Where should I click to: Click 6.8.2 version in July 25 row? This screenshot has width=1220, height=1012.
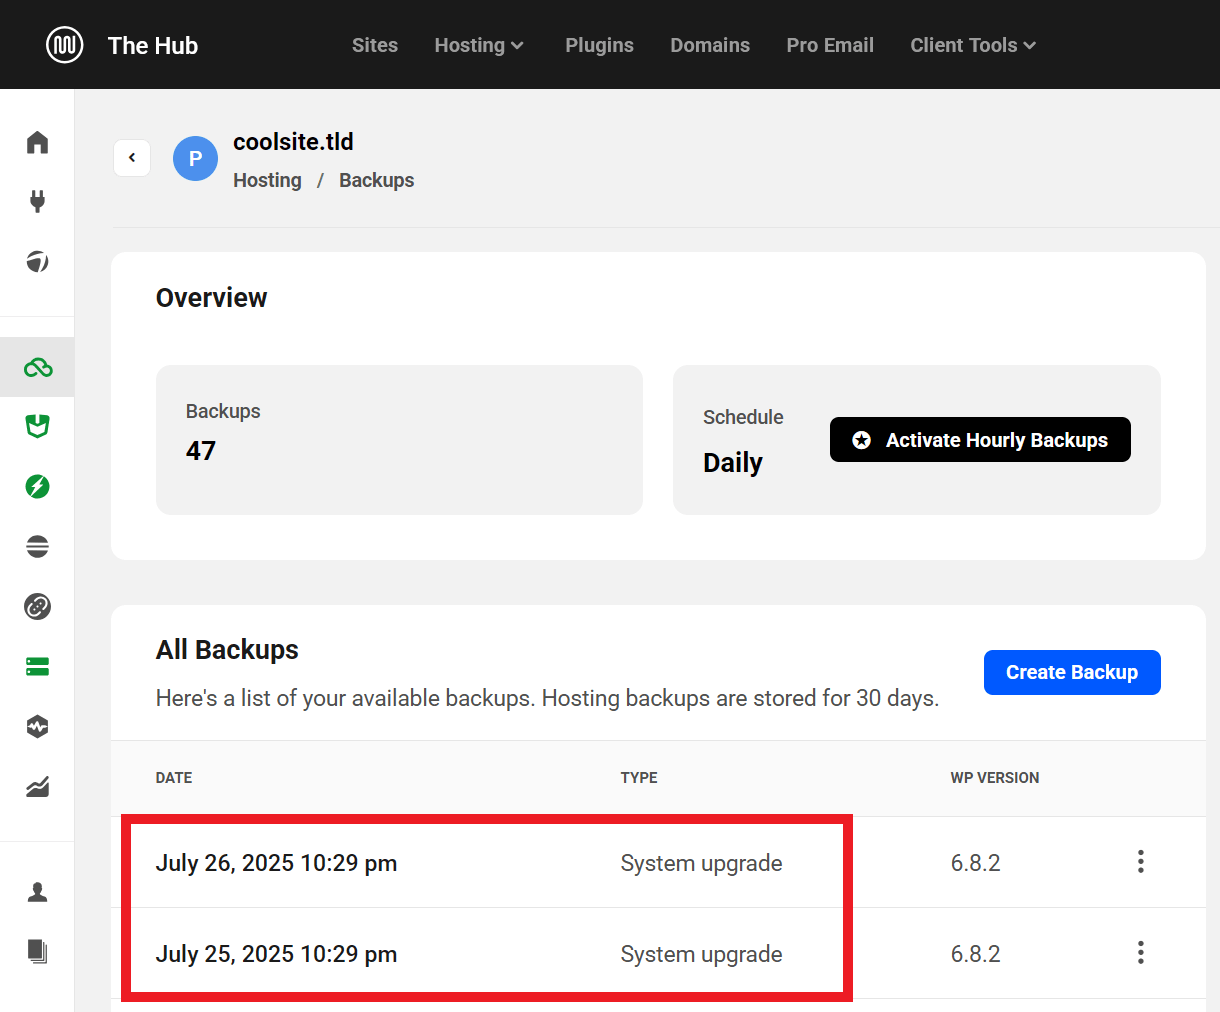click(976, 954)
